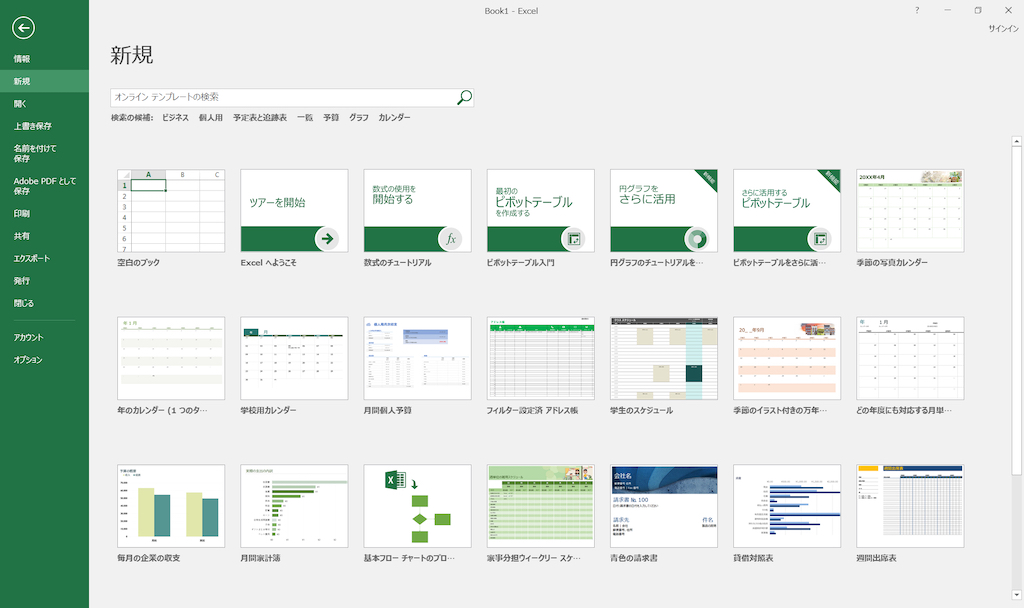Open the 印刷 page
The image size is (1024, 608).
click(x=44, y=214)
